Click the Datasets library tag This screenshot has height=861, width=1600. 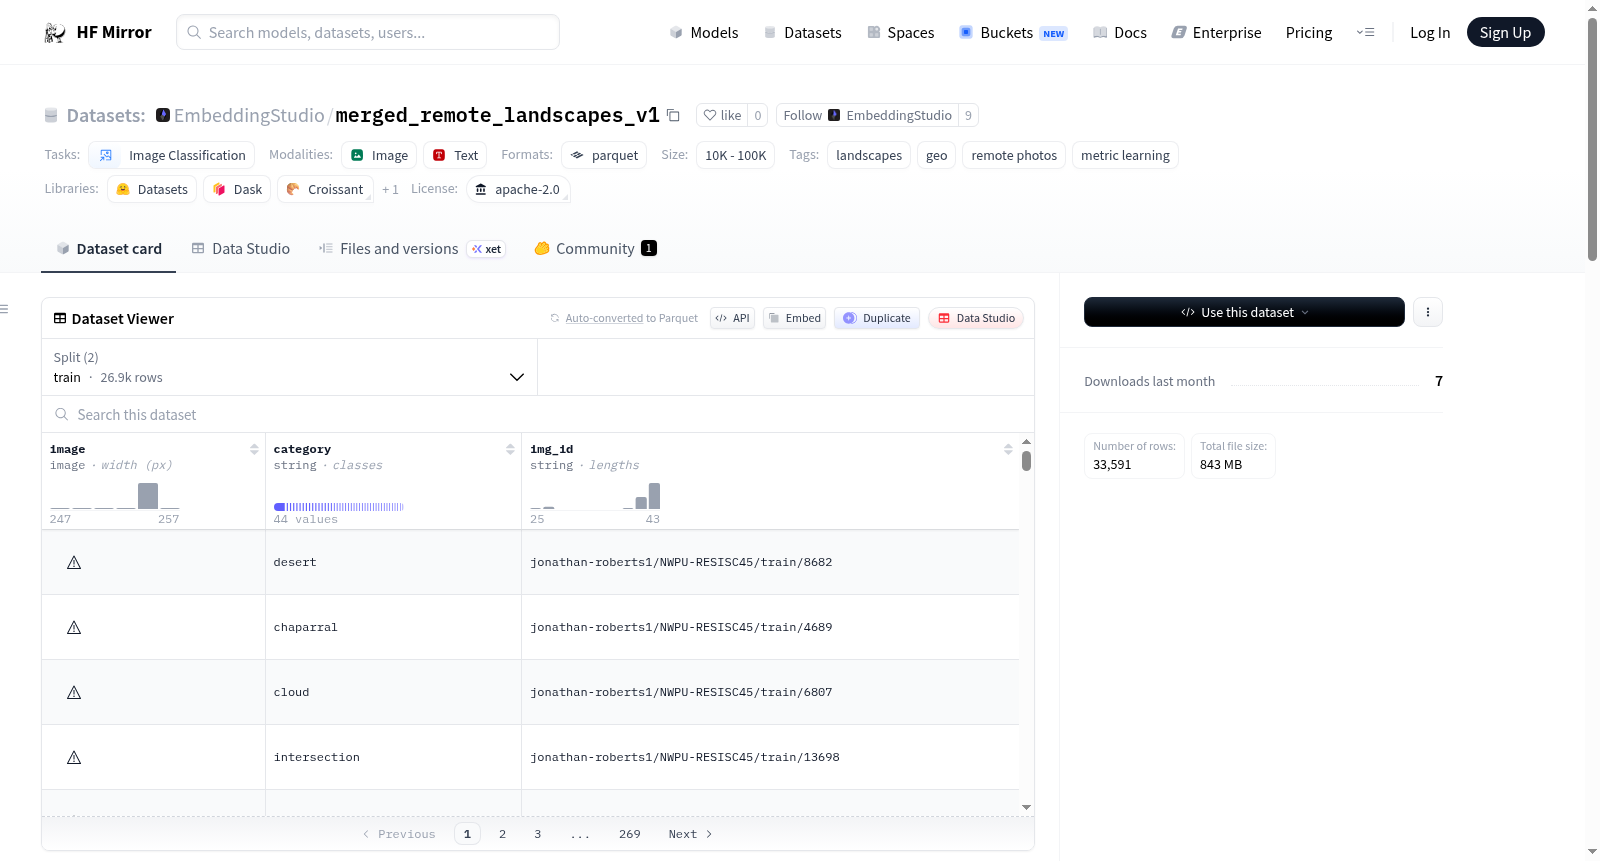[152, 190]
